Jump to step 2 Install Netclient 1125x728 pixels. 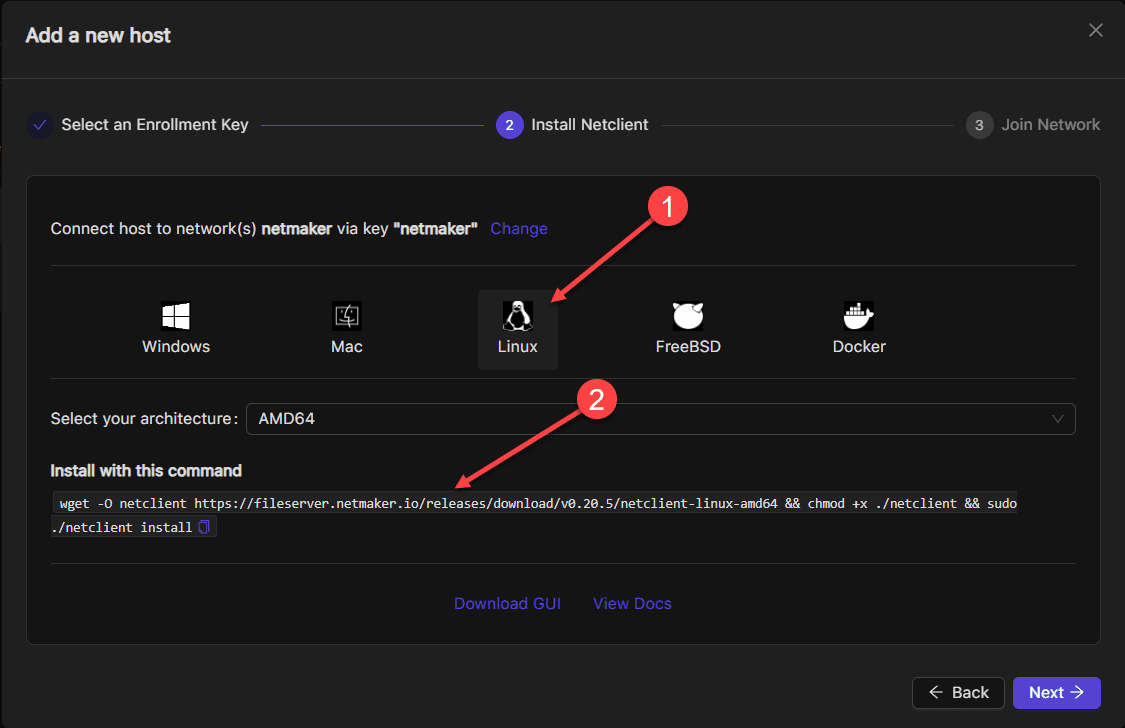coord(572,125)
